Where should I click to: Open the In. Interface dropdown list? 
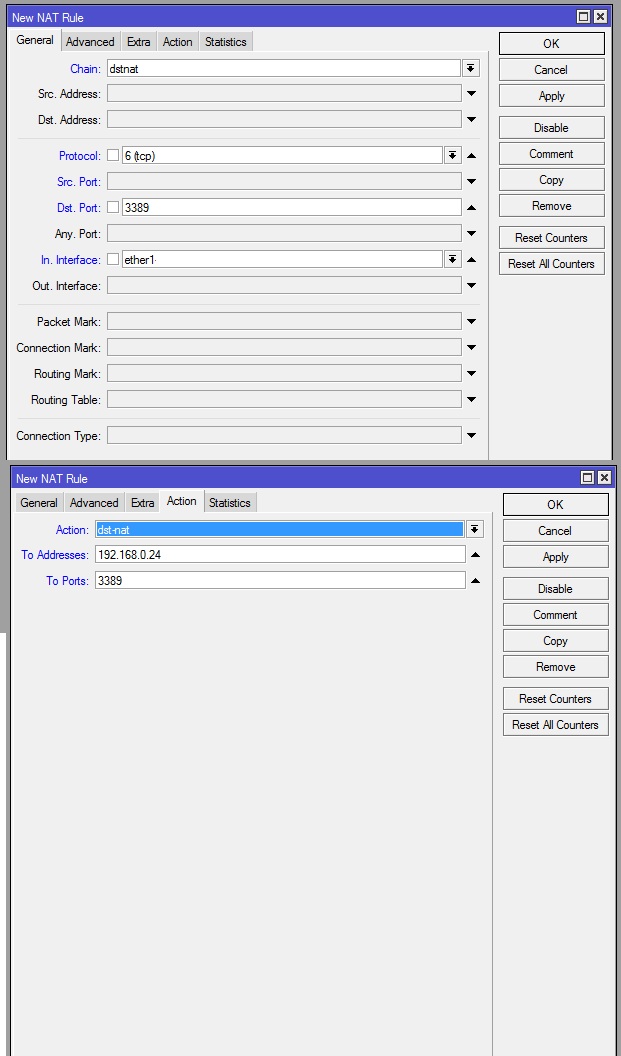(453, 259)
